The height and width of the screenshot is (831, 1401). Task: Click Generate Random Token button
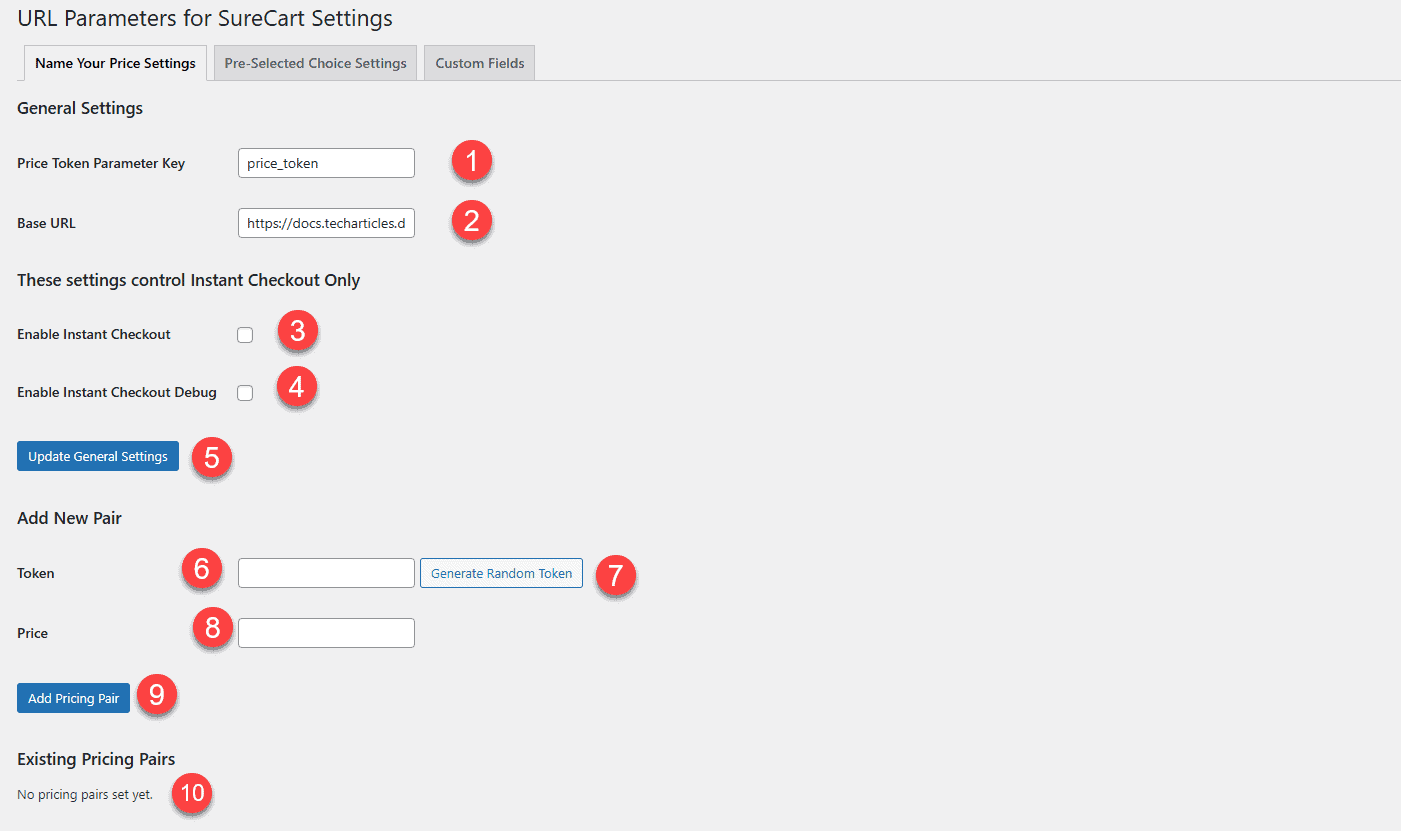pyautogui.click(x=501, y=573)
